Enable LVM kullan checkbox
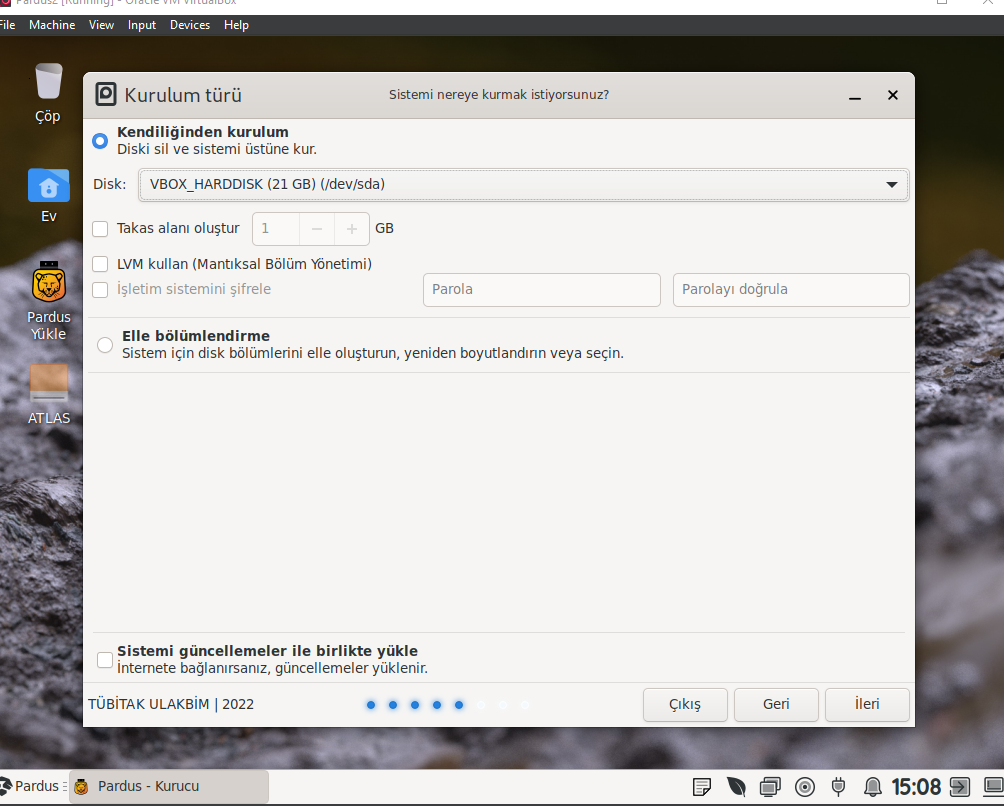 point(101,264)
